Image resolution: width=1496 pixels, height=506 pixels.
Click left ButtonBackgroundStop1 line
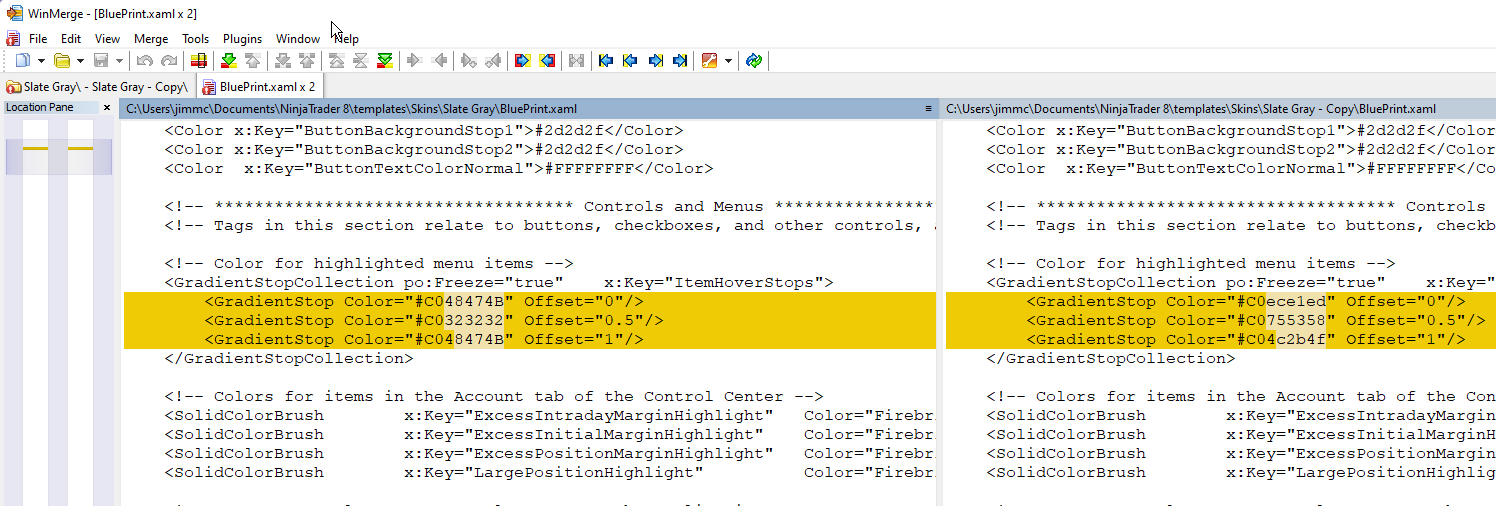(x=424, y=131)
